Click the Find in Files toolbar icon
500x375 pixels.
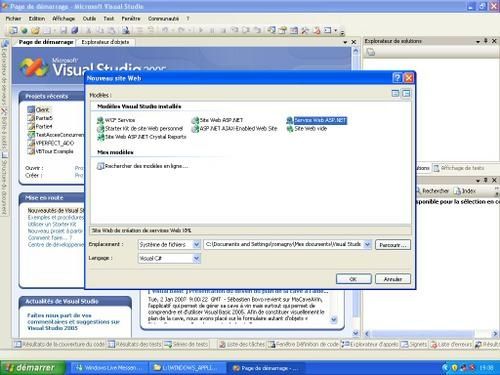125,30
